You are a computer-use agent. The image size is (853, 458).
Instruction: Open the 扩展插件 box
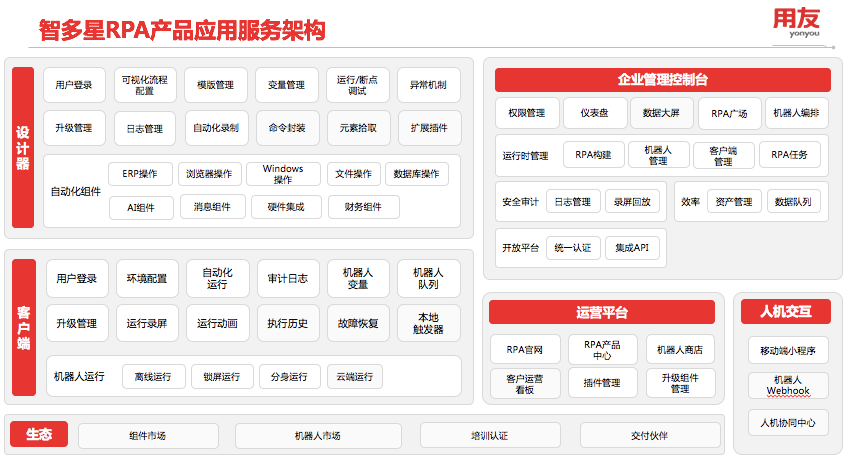429,128
